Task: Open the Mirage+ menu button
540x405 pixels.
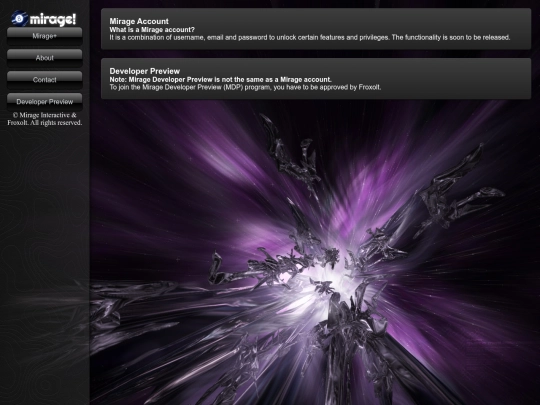Action: point(44,36)
